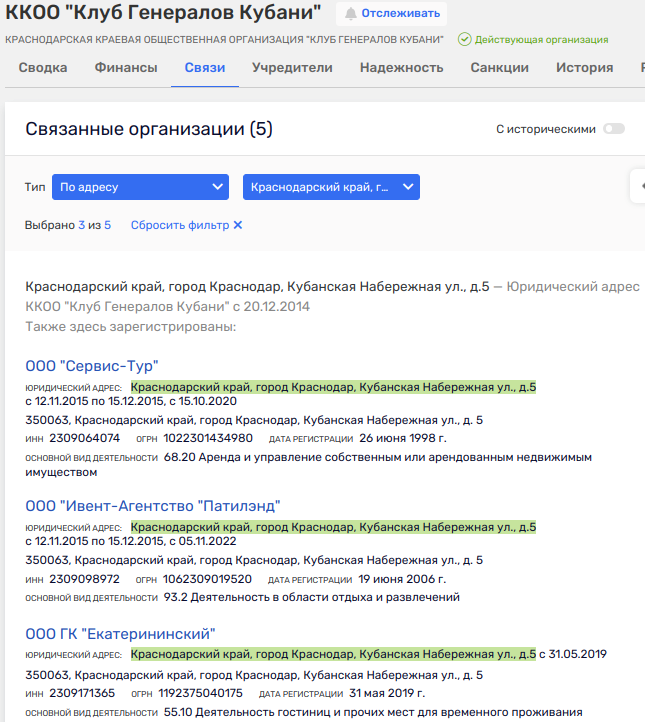Open ООО "Сервис-Тур" company link

pyautogui.click(x=92, y=366)
